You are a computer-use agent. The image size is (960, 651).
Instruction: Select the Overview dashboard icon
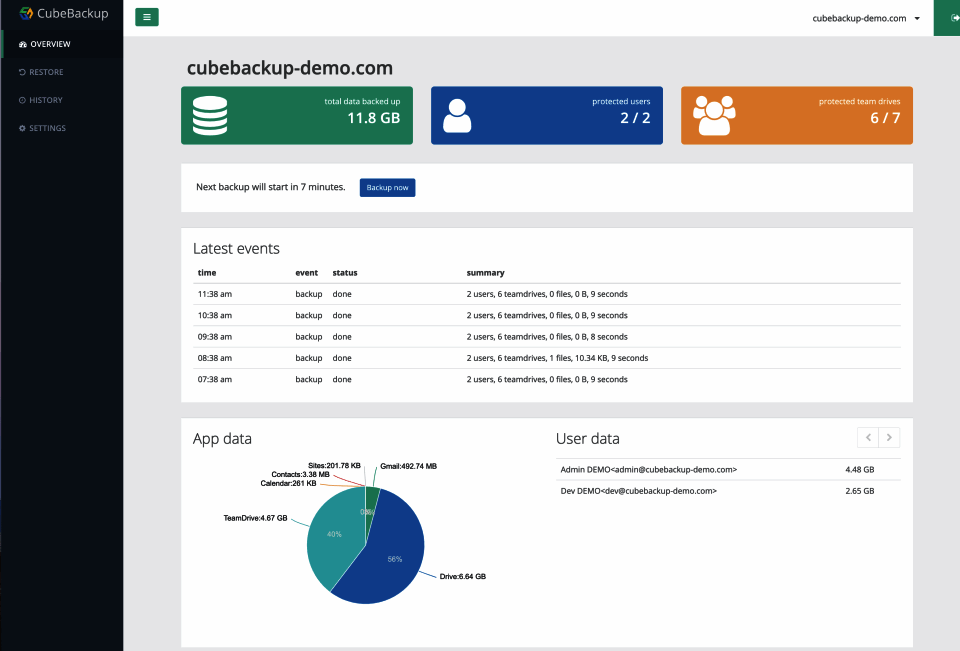click(21, 44)
